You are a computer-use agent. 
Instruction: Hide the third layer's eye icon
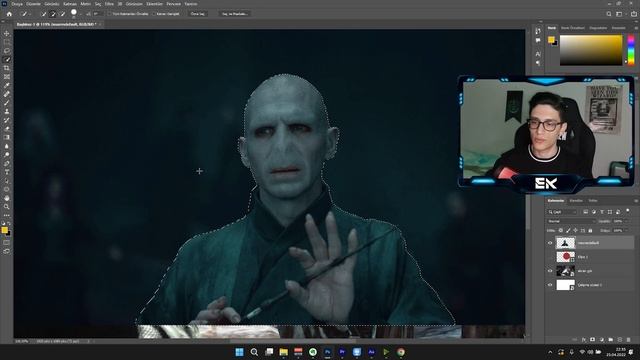(550, 271)
